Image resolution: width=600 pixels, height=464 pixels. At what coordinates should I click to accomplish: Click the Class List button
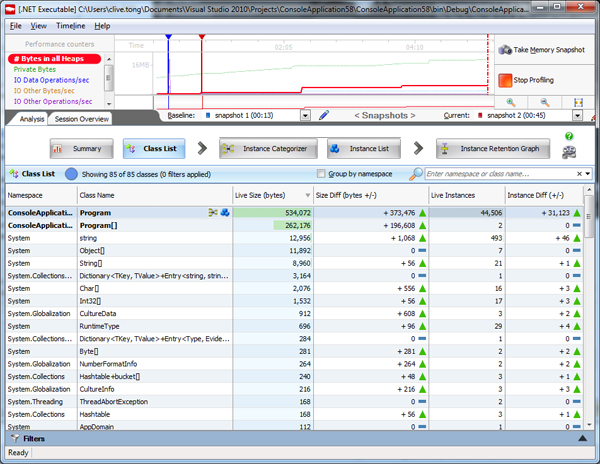coord(154,149)
